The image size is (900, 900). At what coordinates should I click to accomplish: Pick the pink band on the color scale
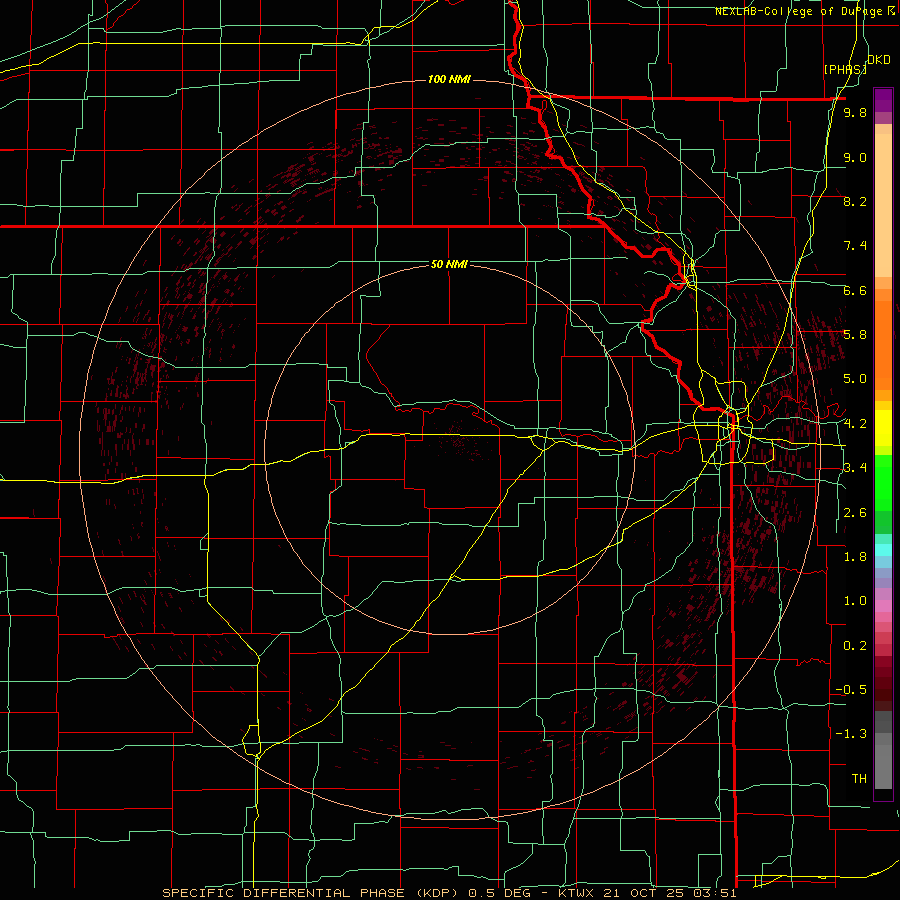tap(883, 606)
